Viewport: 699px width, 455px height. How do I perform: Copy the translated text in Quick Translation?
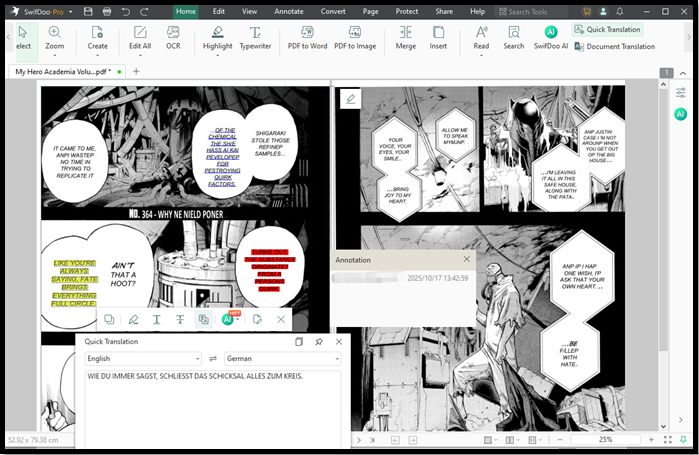299,342
